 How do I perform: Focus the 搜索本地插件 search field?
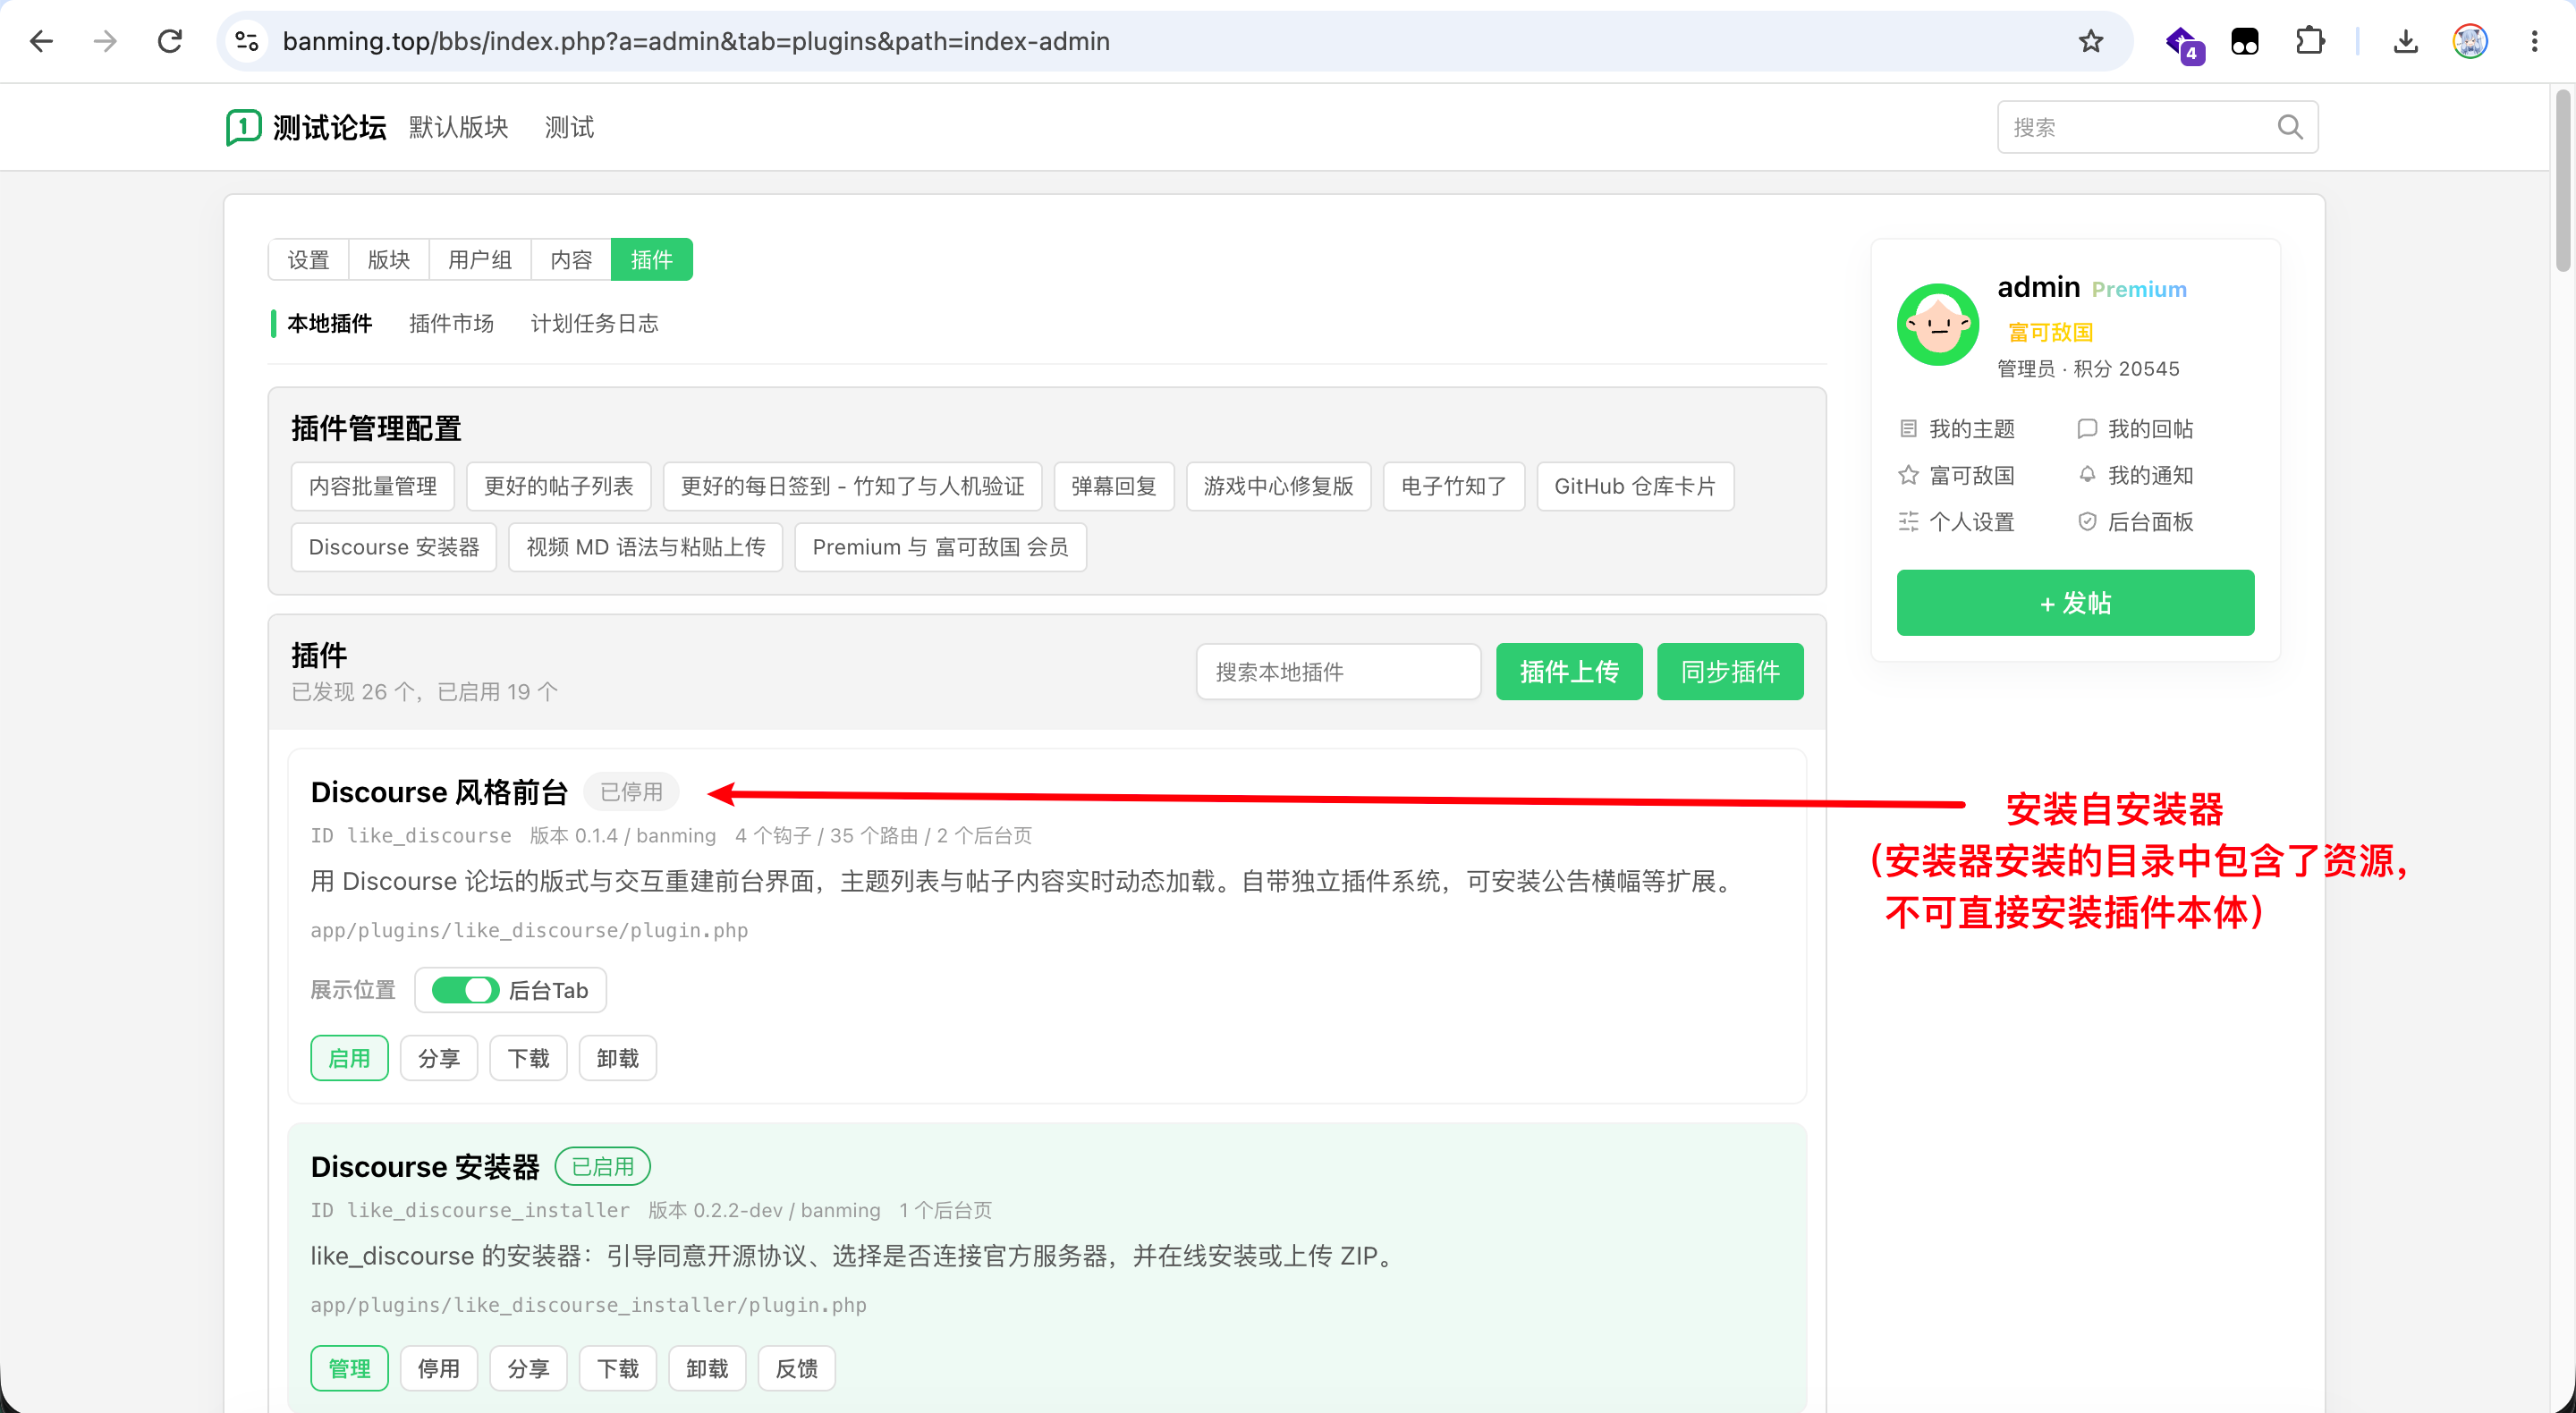point(1338,671)
